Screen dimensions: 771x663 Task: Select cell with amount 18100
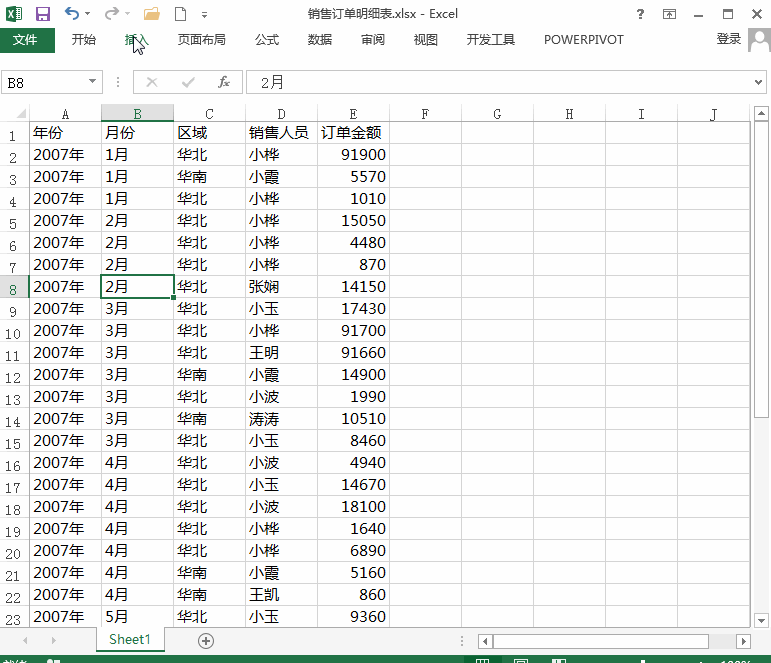[353, 507]
